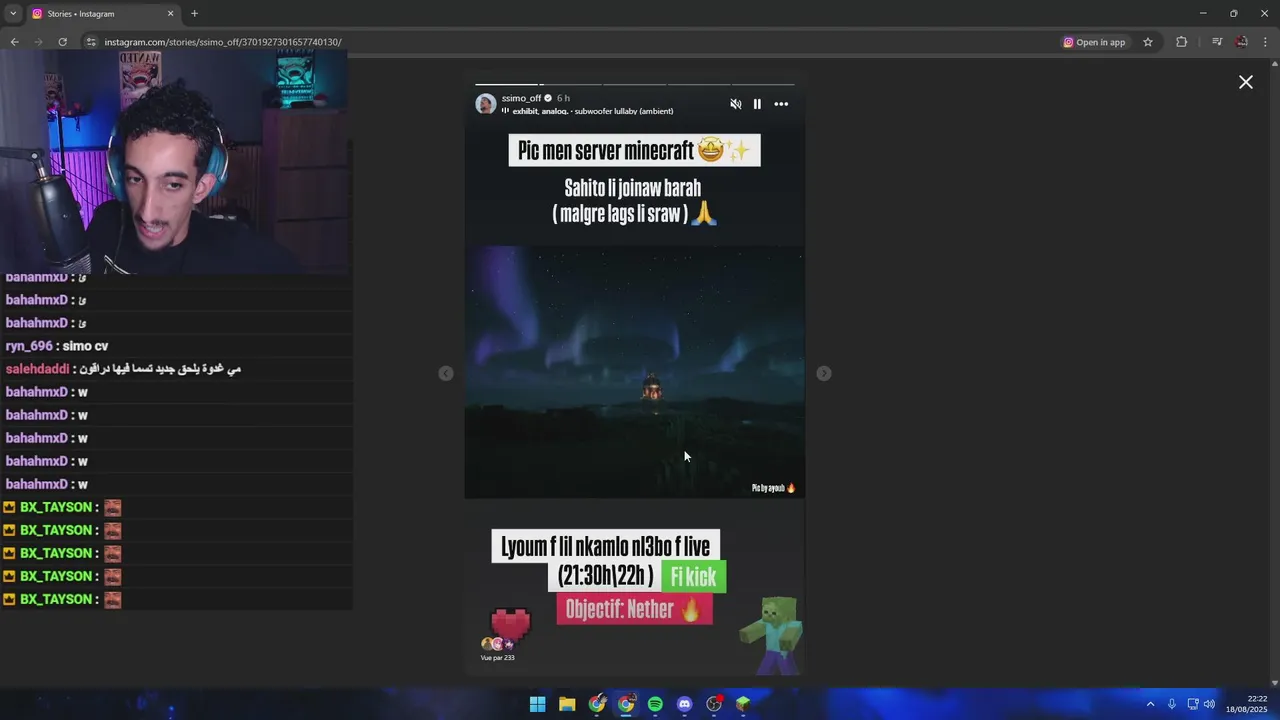Click the red heart sticker on the story
1280x720 pixels.
click(x=510, y=626)
